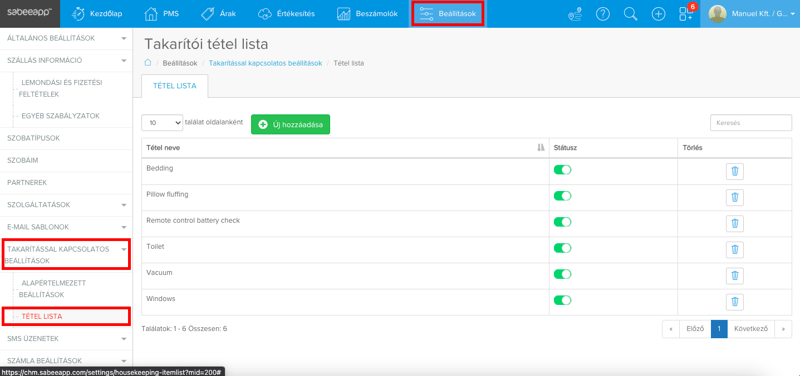800x376 pixels.
Task: Expand E-MAIL SABLONOK in the sidebar
Action: pyautogui.click(x=66, y=227)
